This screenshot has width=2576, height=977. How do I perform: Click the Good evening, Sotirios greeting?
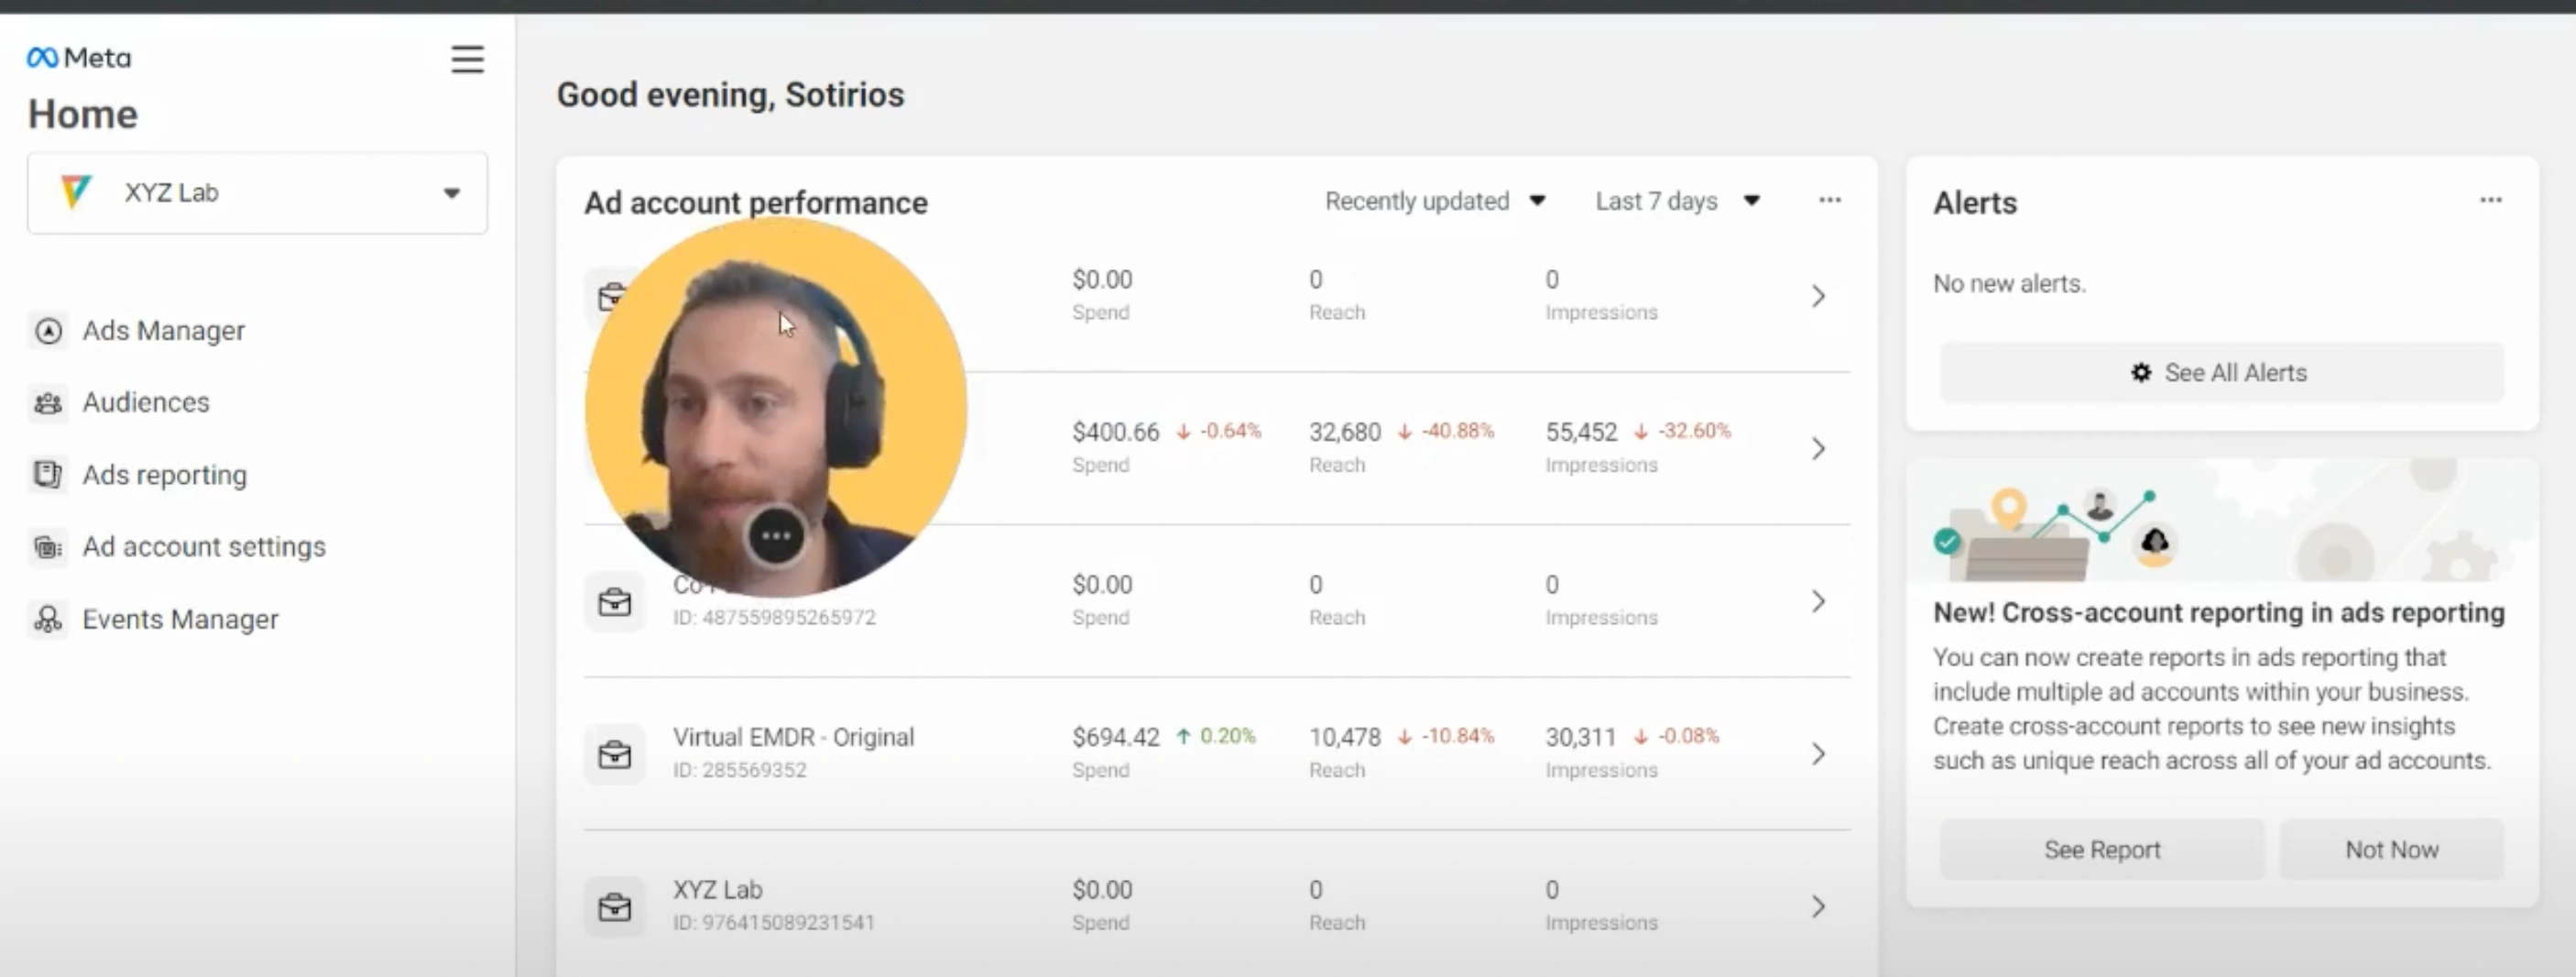(x=730, y=95)
